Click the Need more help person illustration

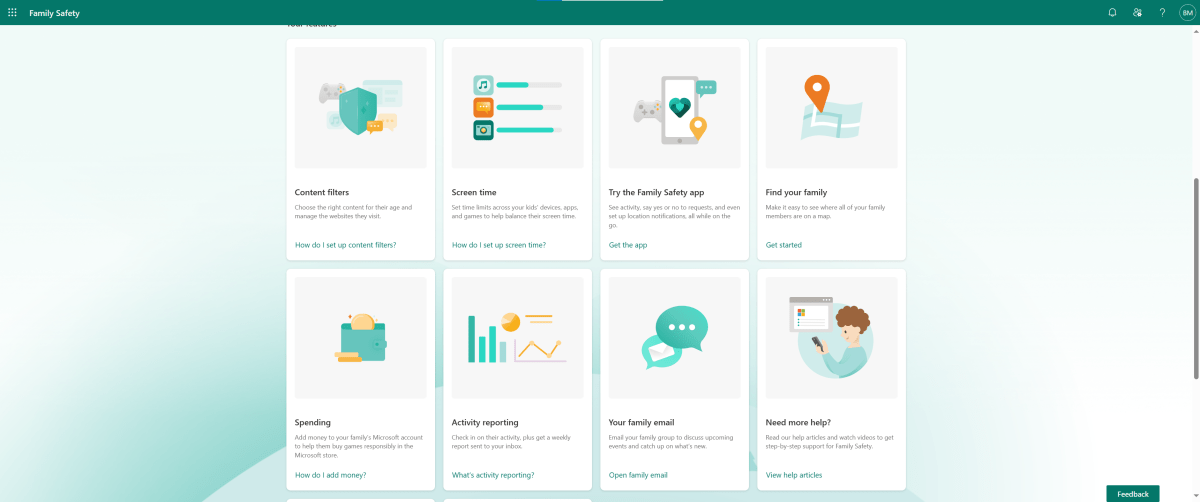832,337
